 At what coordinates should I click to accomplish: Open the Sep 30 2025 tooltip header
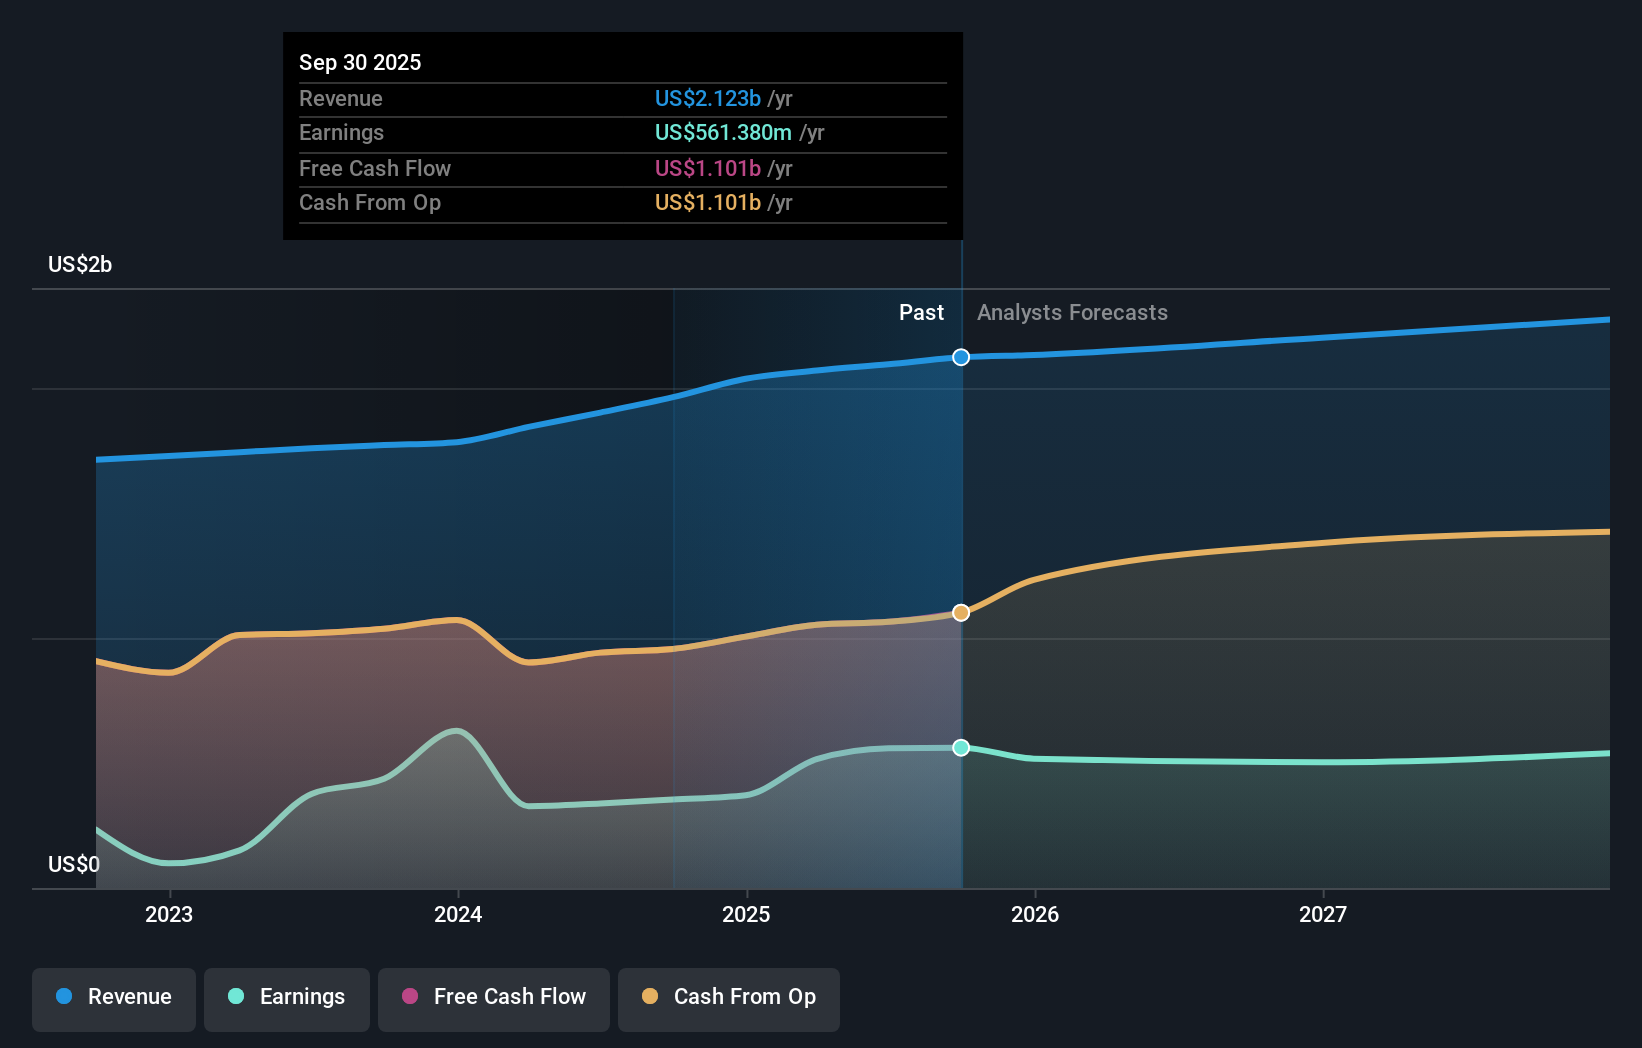point(360,62)
